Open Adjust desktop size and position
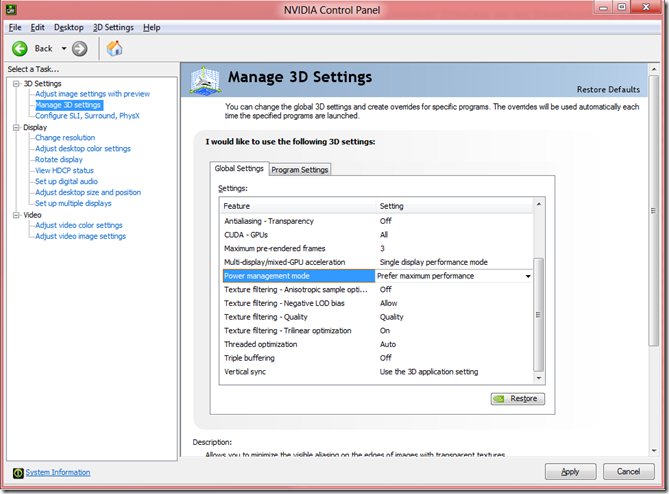The height and width of the screenshot is (494, 669). 88,193
